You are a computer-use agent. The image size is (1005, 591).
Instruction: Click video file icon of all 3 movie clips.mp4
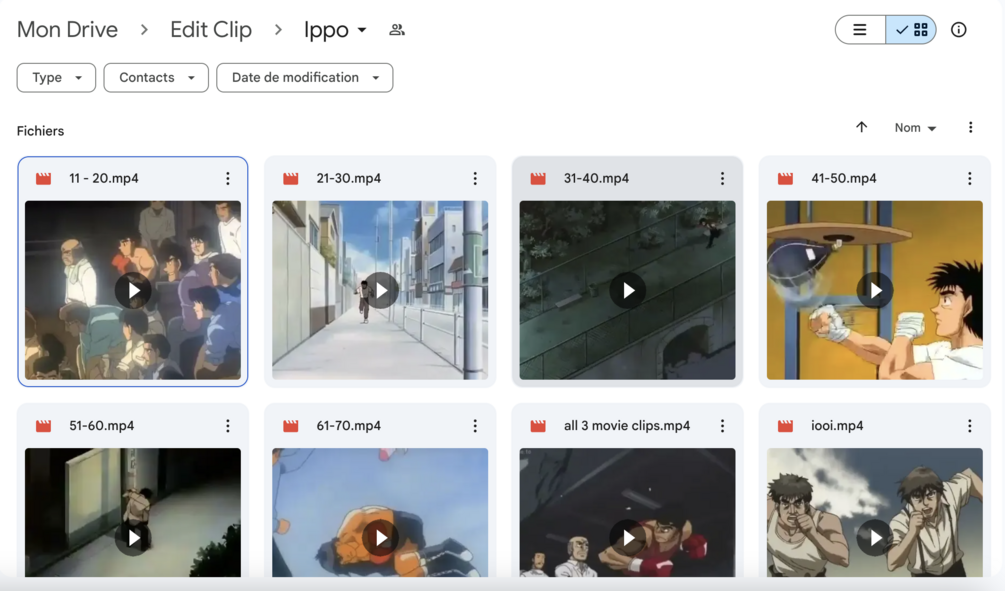[538, 426]
